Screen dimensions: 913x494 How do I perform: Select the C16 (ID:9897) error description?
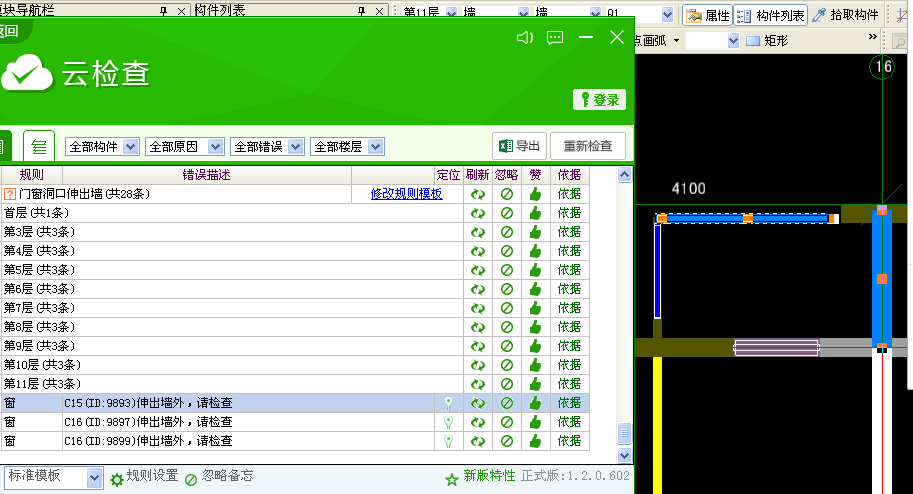pyautogui.click(x=148, y=422)
